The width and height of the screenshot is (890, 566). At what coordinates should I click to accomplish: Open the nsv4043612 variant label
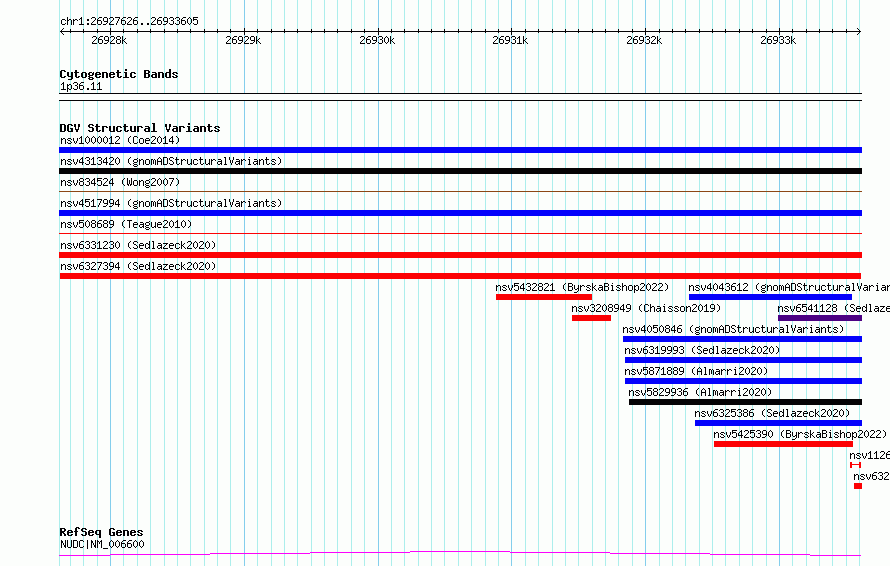(x=789, y=287)
